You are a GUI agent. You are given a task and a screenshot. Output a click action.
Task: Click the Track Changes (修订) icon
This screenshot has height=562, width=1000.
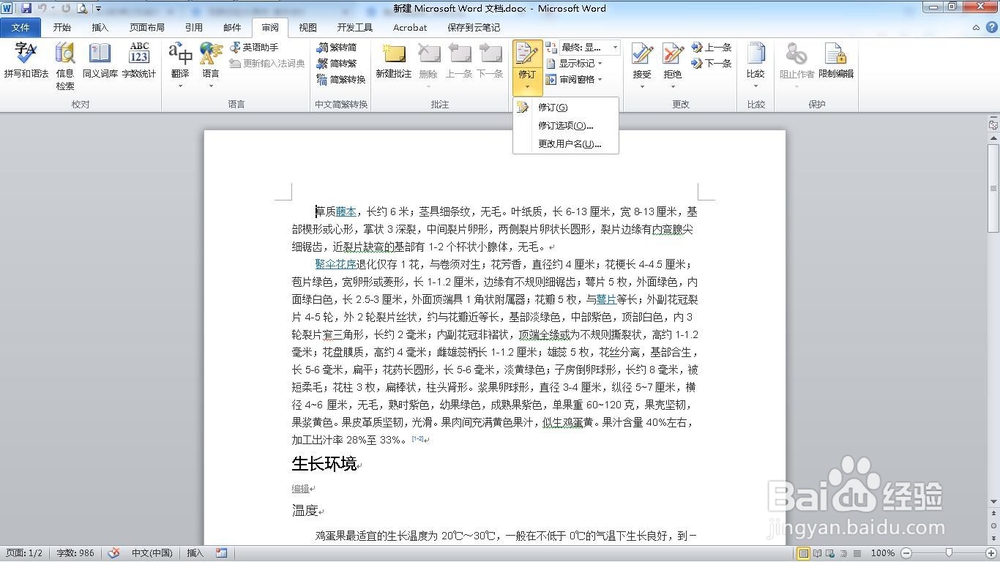[527, 54]
